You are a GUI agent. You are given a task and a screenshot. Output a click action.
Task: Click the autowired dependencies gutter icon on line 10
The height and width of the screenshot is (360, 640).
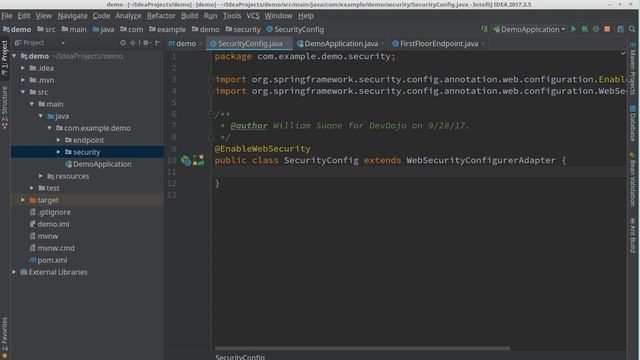(199, 160)
